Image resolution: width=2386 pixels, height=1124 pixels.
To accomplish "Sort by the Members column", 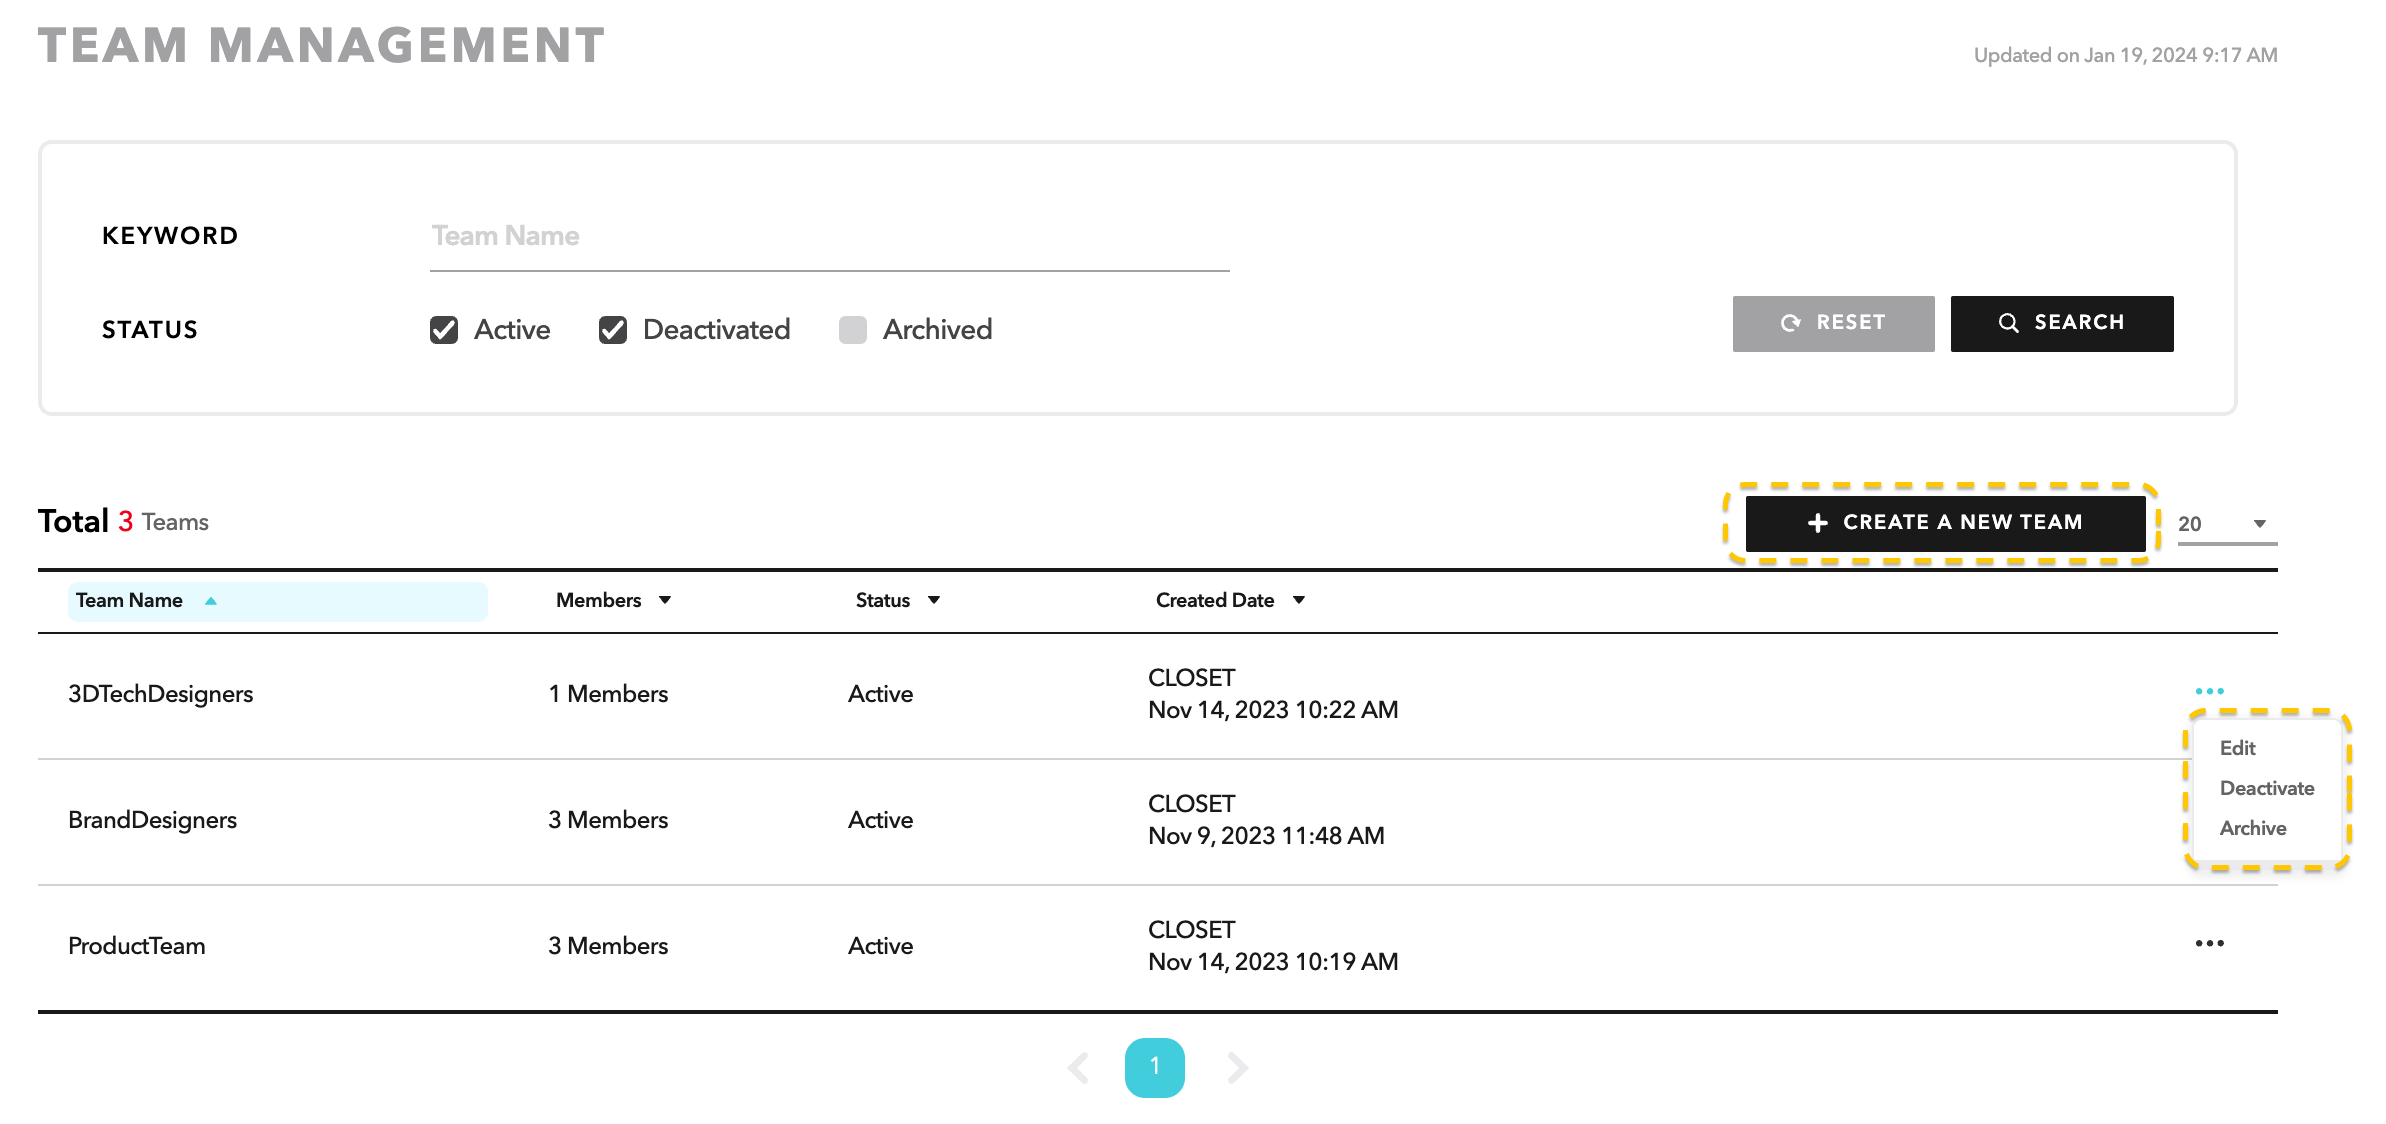I will (x=613, y=600).
